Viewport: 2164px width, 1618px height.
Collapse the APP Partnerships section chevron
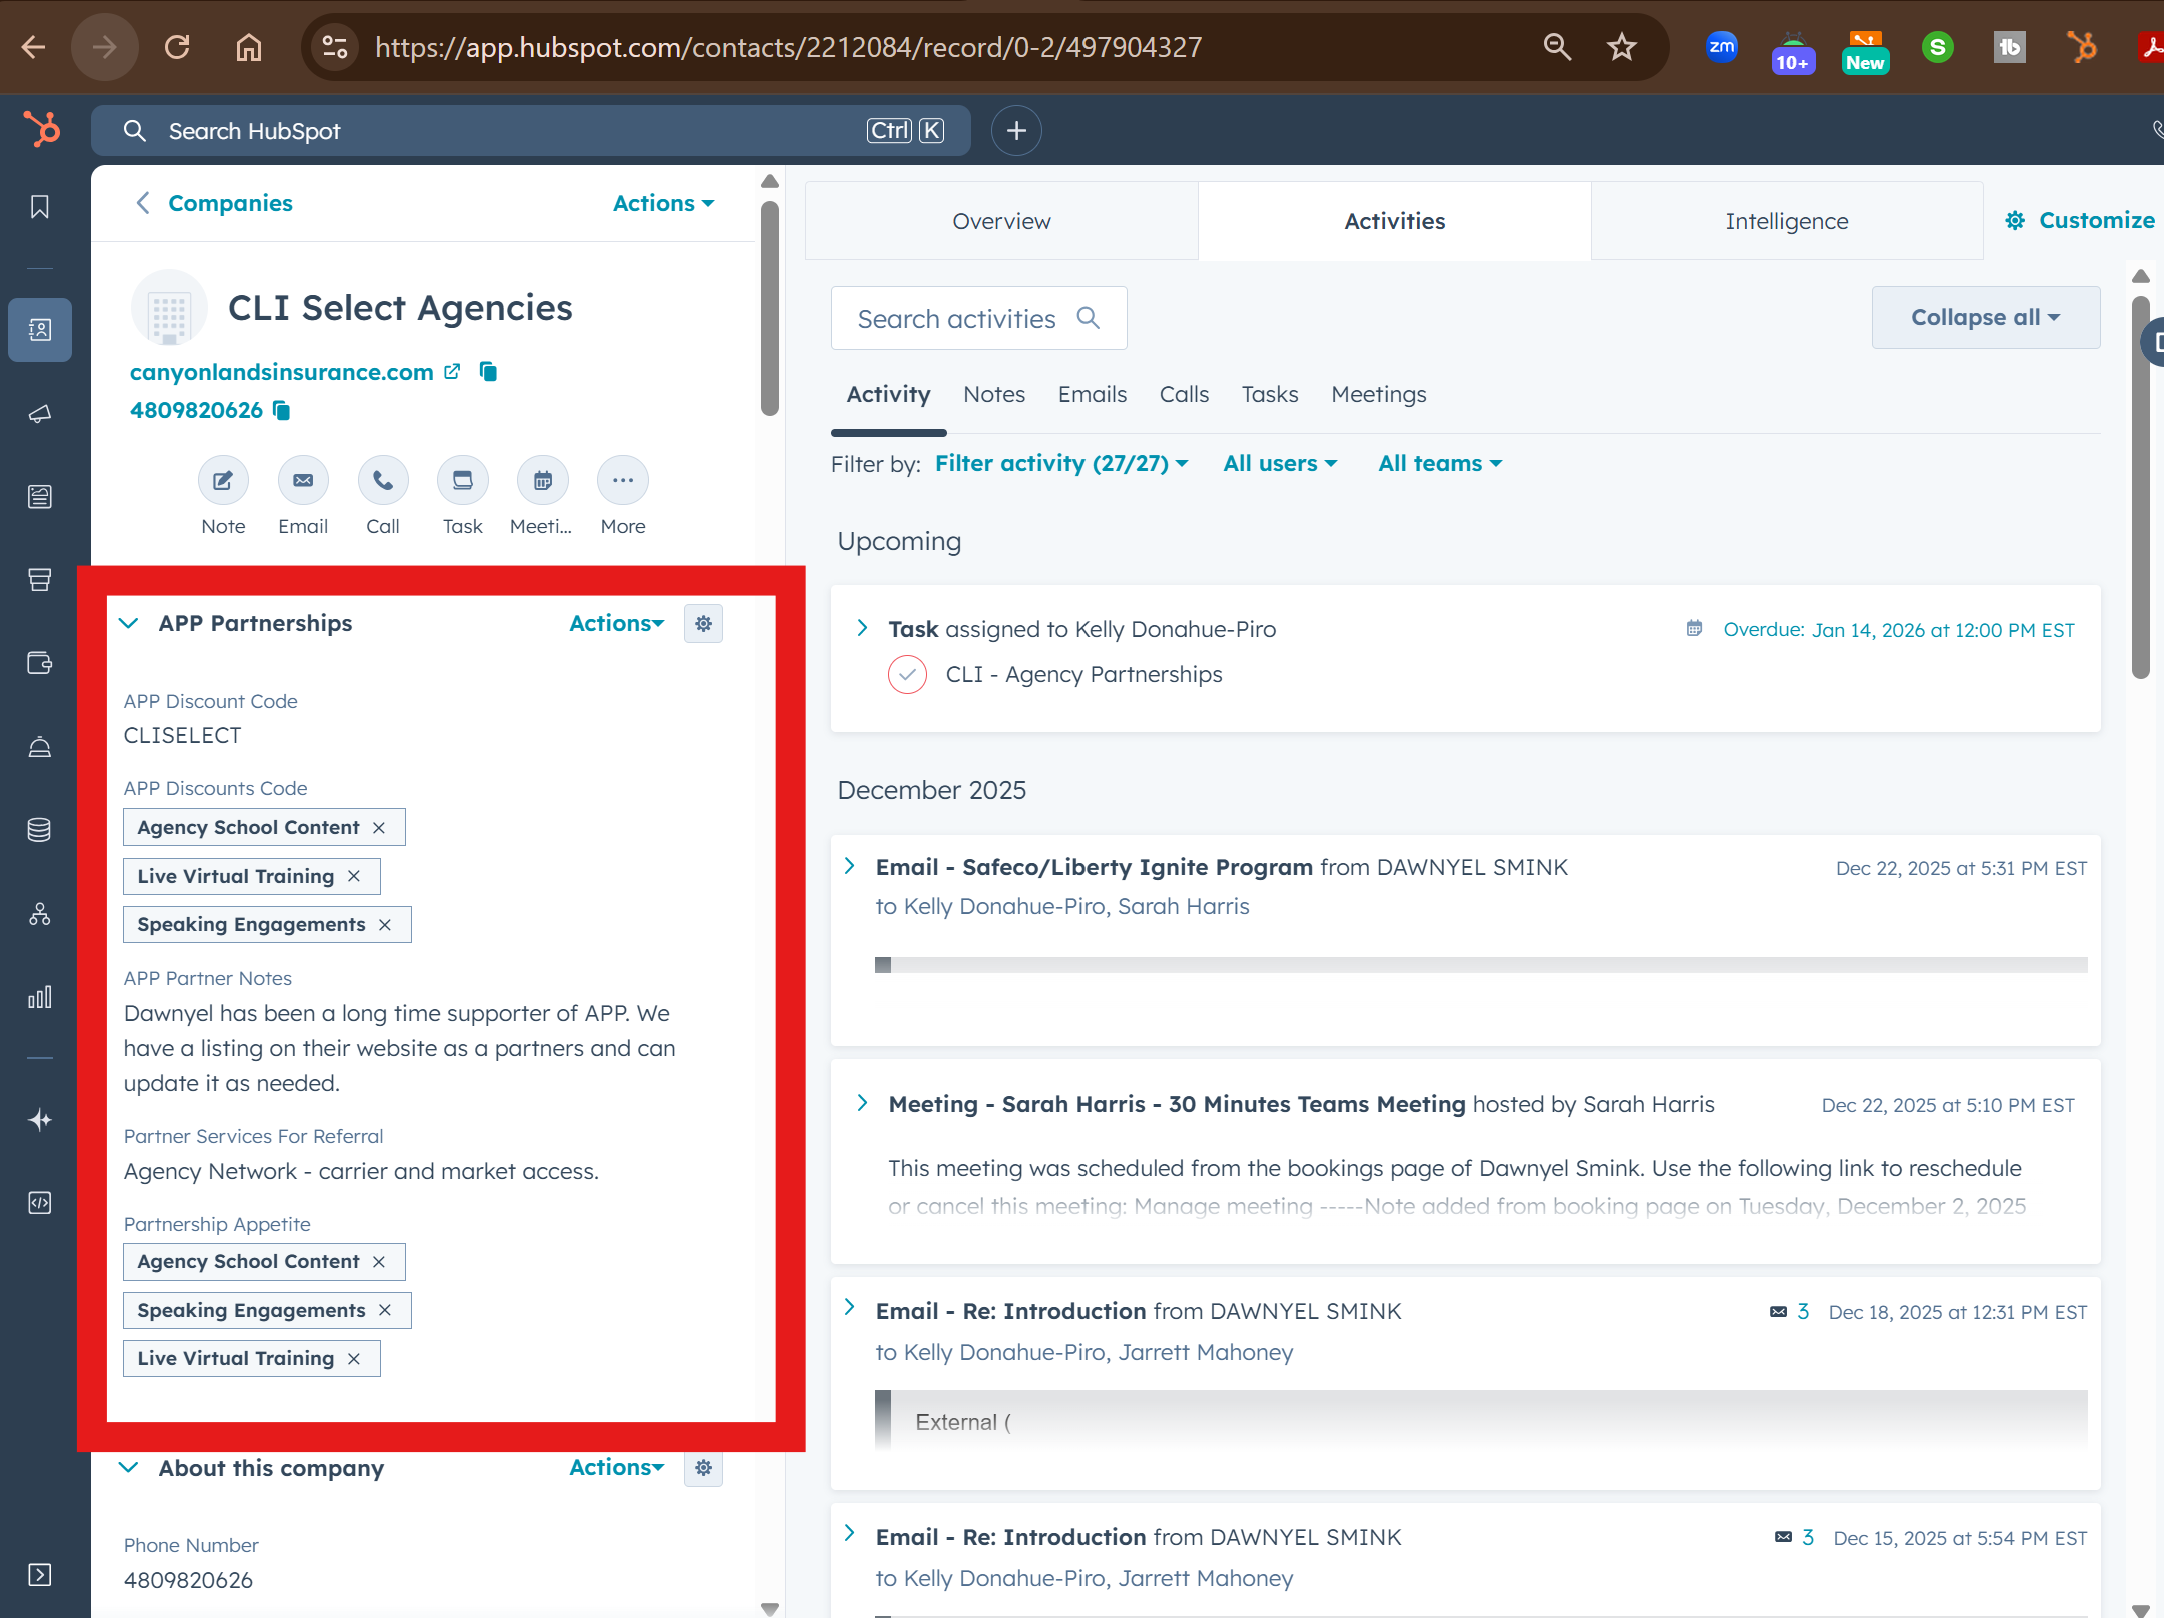point(129,624)
